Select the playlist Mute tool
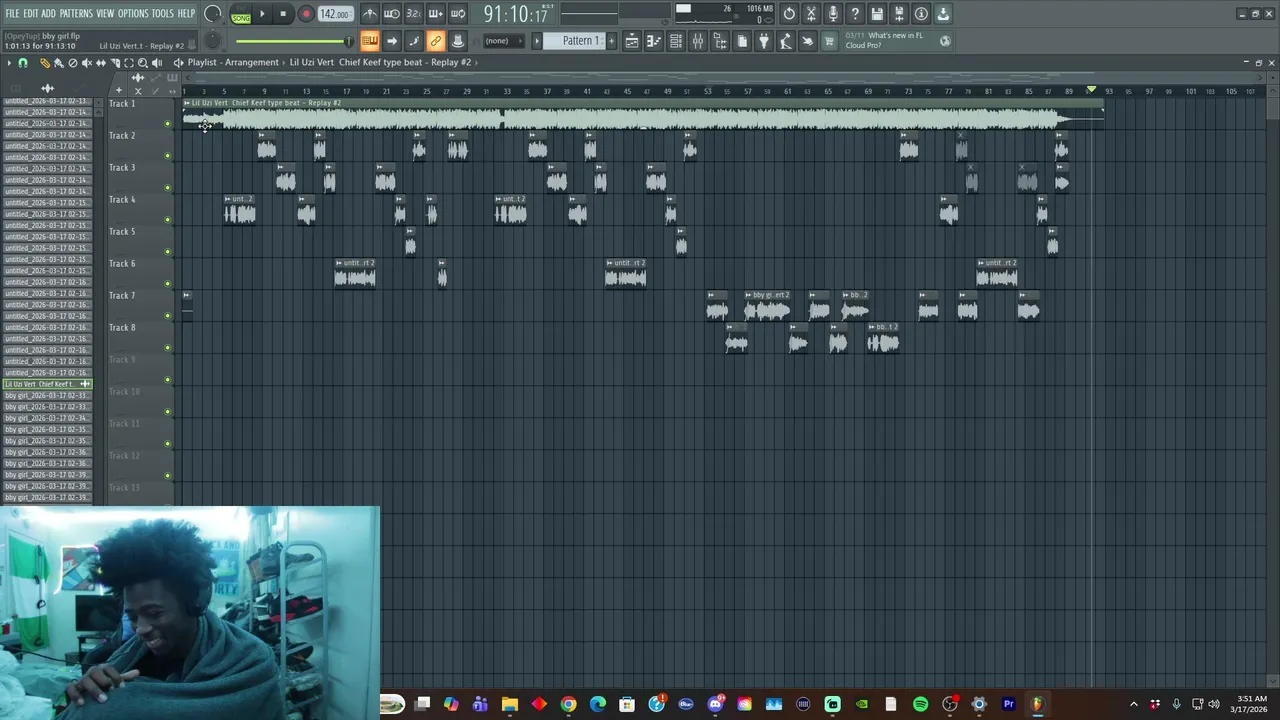This screenshot has height=720, width=1280. (86, 63)
